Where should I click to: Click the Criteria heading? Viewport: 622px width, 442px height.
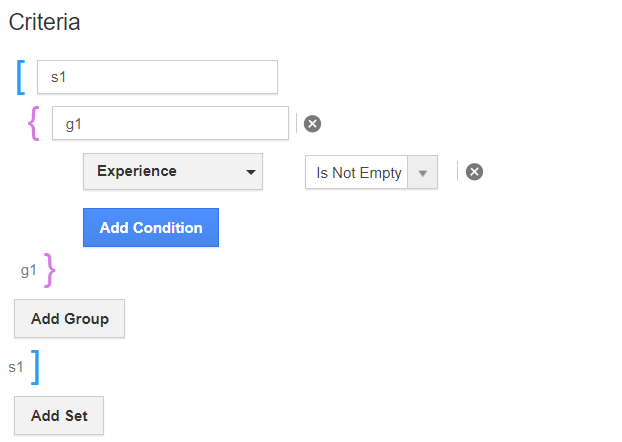[45, 22]
